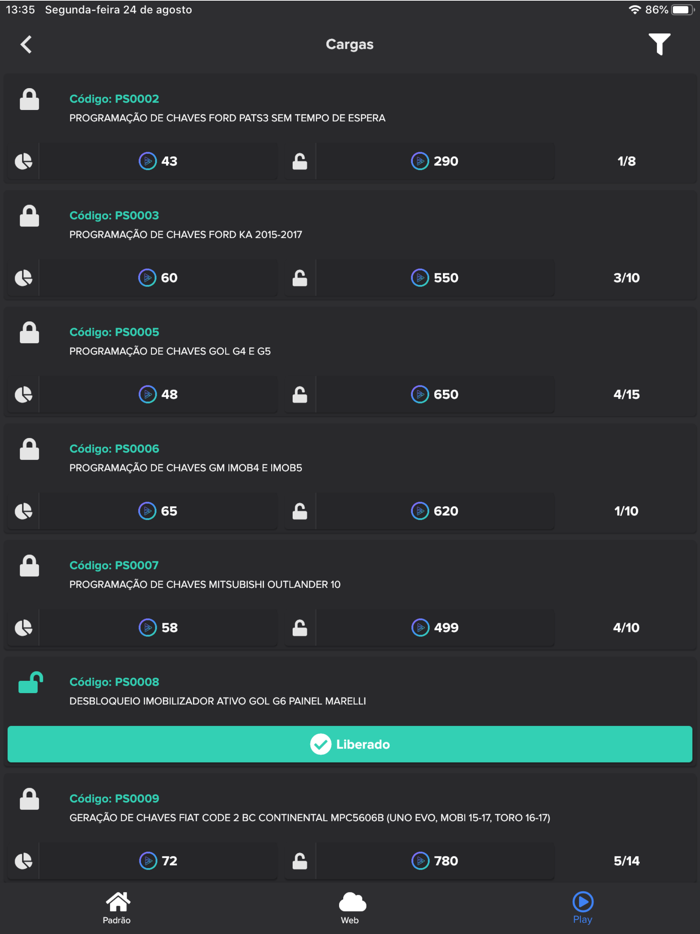
Task: Open the filter icon in the top bar
Action: [x=659, y=44]
